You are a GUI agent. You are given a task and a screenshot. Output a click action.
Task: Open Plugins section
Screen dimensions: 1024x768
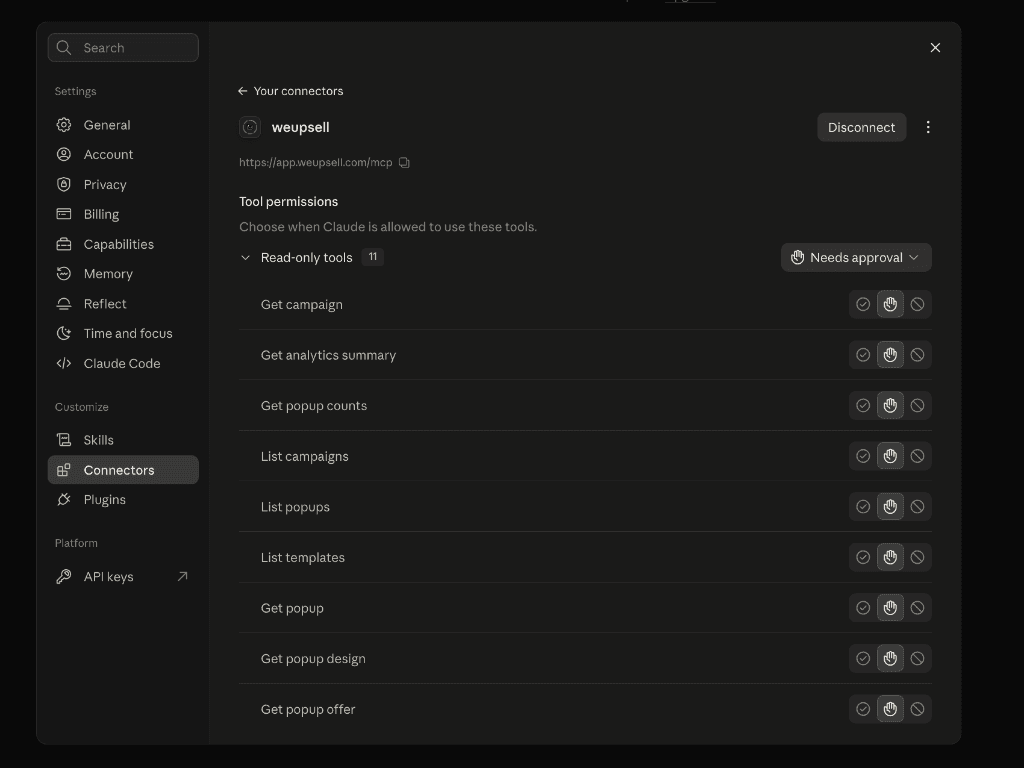(123, 500)
